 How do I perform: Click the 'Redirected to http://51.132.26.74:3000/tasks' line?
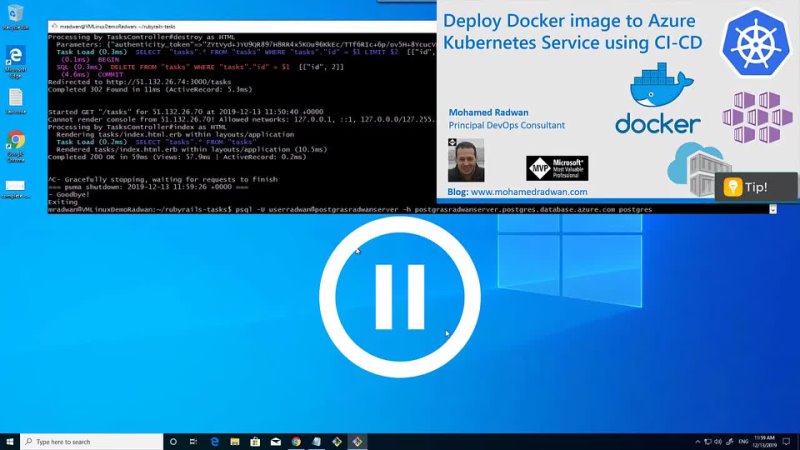click(x=139, y=82)
